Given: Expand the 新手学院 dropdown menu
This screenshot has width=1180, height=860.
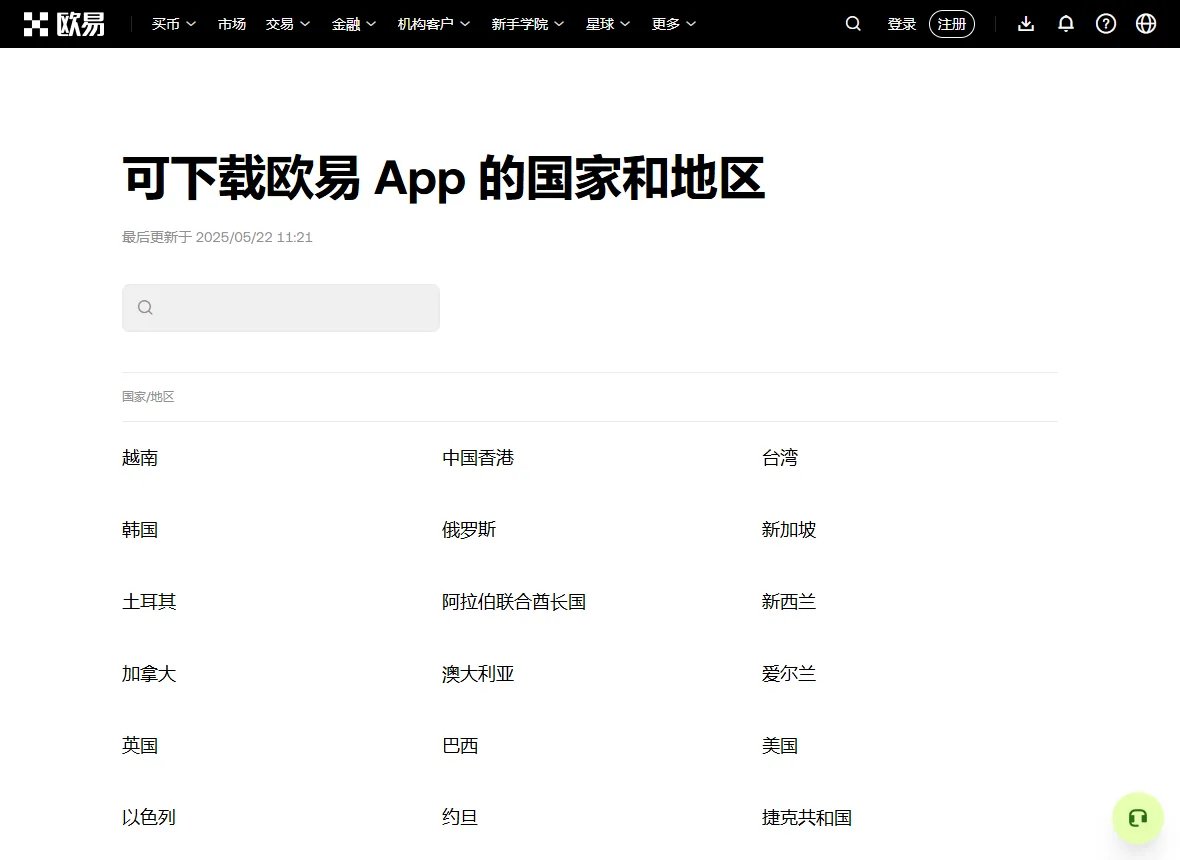Looking at the screenshot, I should pyautogui.click(x=528, y=24).
